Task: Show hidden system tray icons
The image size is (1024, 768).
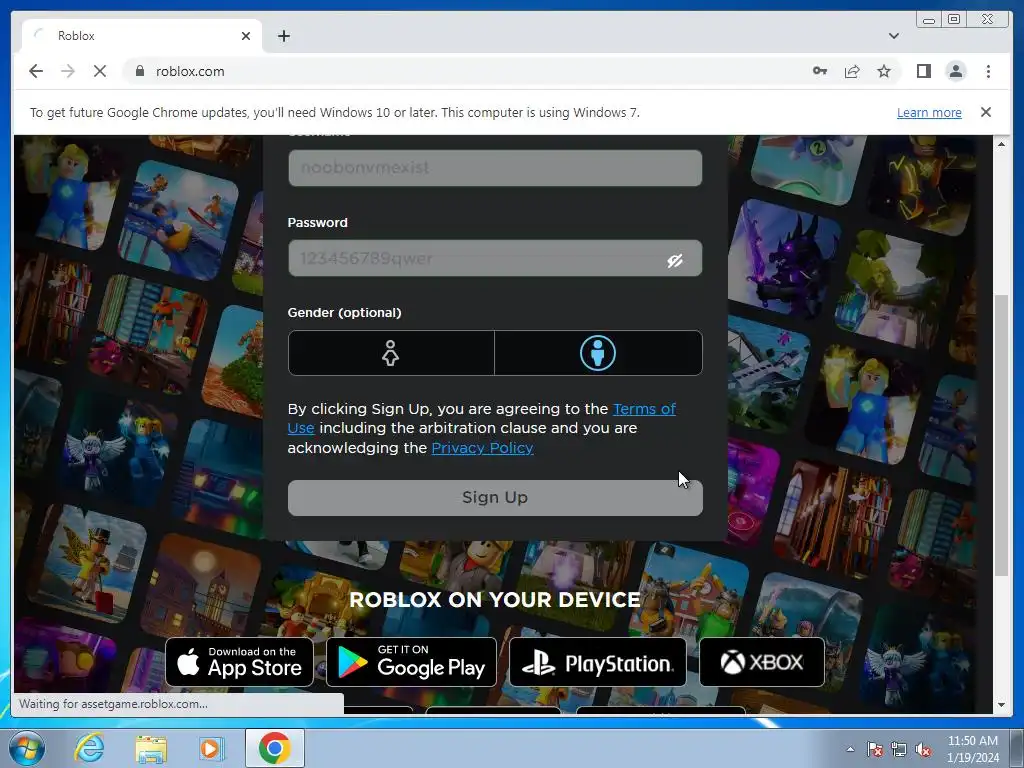Action: click(x=850, y=749)
